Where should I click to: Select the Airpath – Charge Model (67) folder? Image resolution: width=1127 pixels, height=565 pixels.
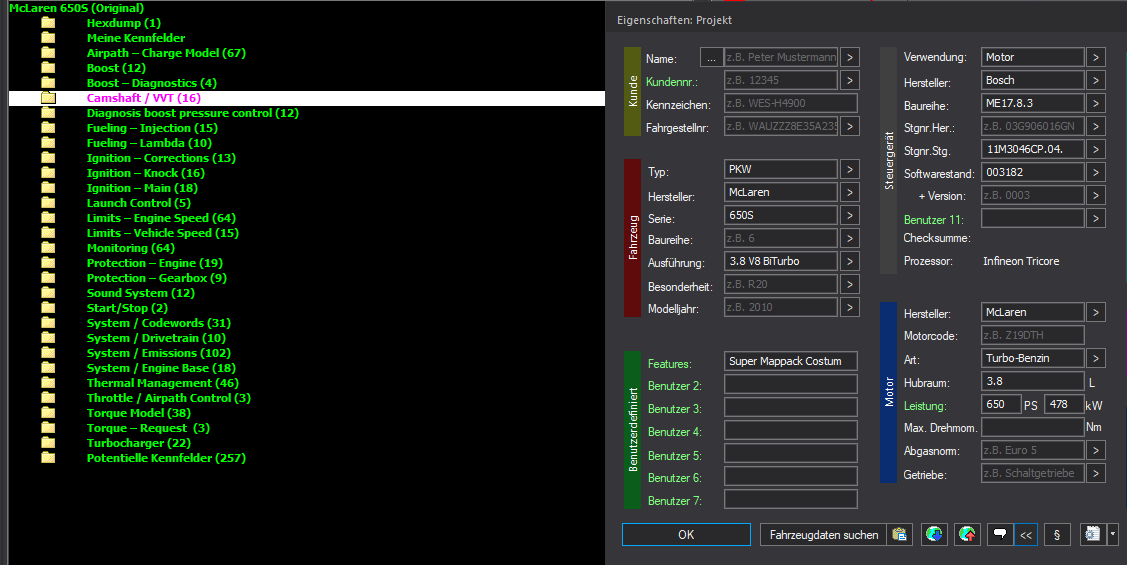[x=166, y=53]
